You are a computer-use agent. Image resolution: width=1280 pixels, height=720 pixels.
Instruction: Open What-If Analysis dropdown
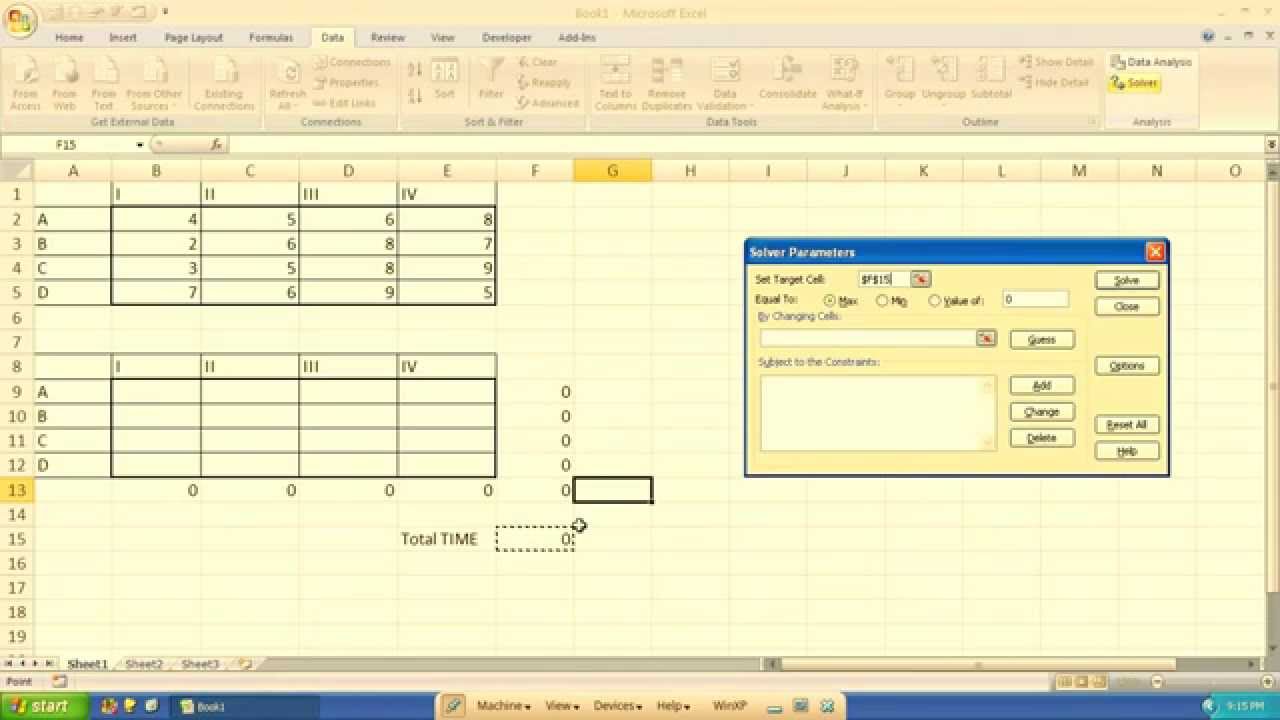click(x=845, y=84)
